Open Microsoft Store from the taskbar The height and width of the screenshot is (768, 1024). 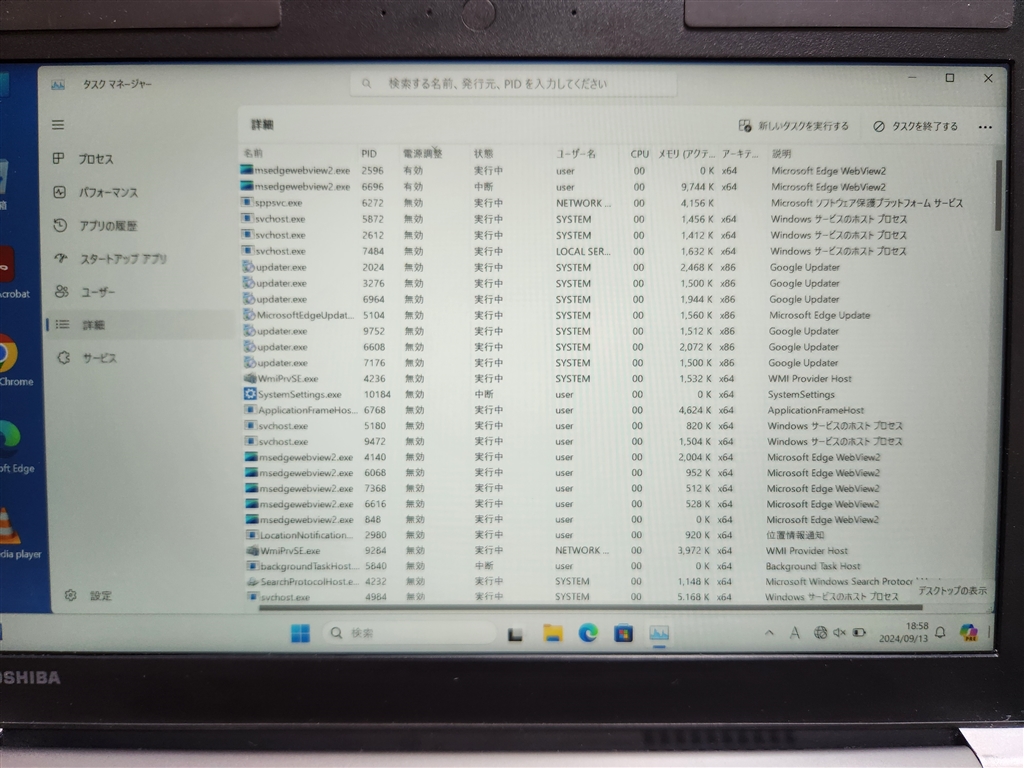624,633
